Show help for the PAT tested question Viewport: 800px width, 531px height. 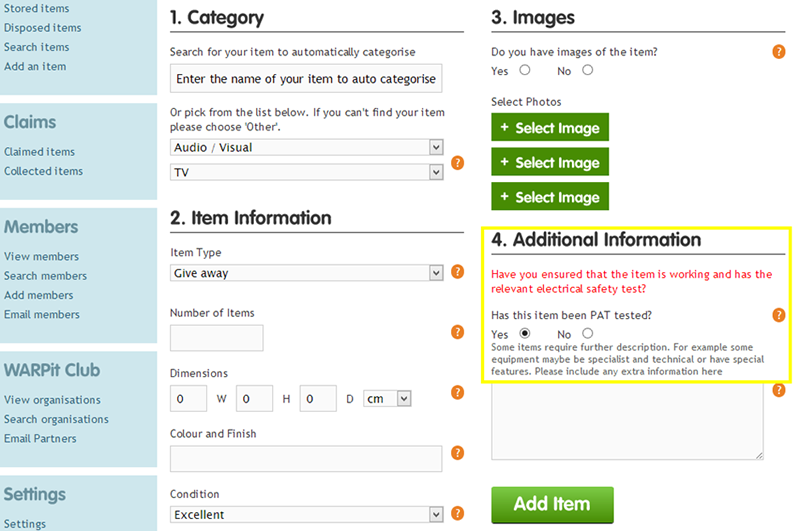click(x=779, y=315)
